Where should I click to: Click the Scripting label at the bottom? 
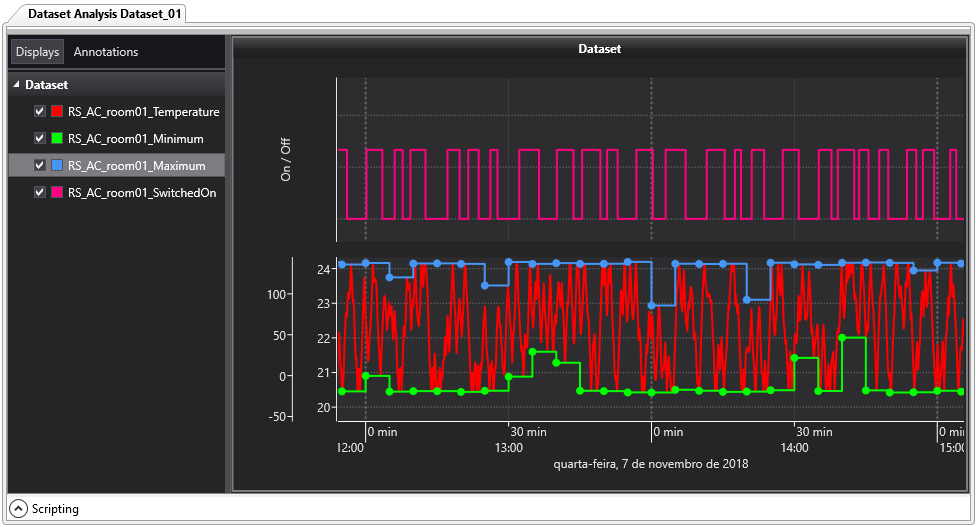(x=55, y=509)
